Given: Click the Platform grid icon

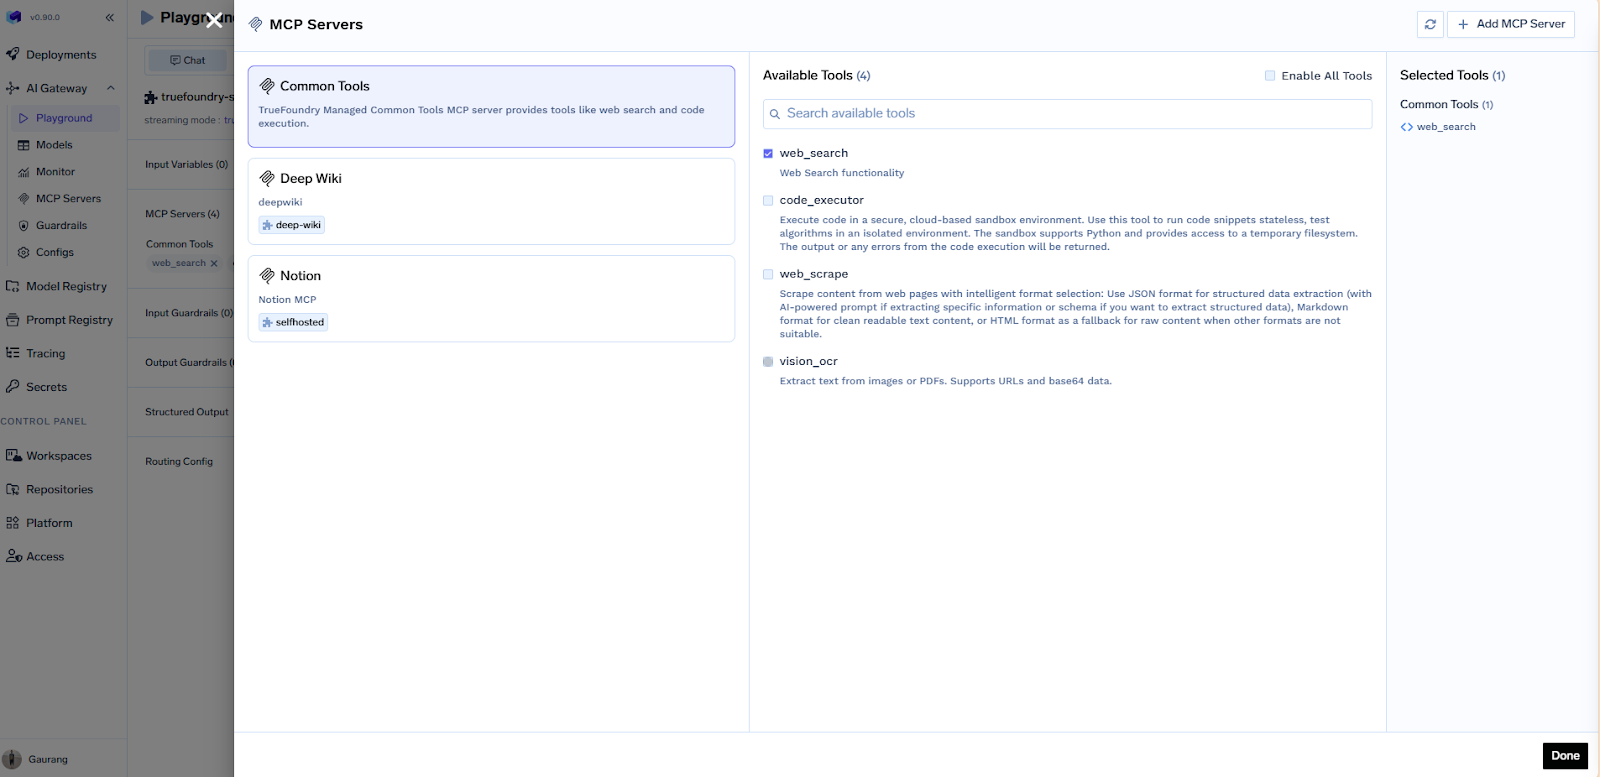Looking at the screenshot, I should tap(13, 523).
